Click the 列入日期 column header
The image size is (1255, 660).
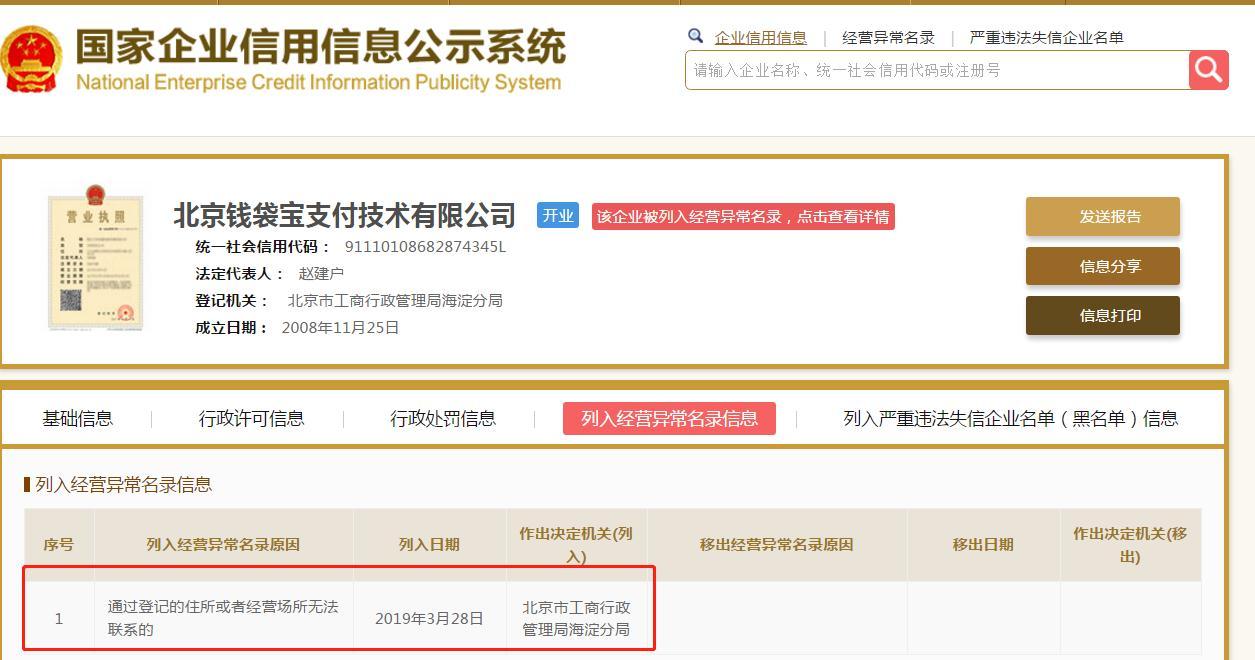tap(429, 545)
